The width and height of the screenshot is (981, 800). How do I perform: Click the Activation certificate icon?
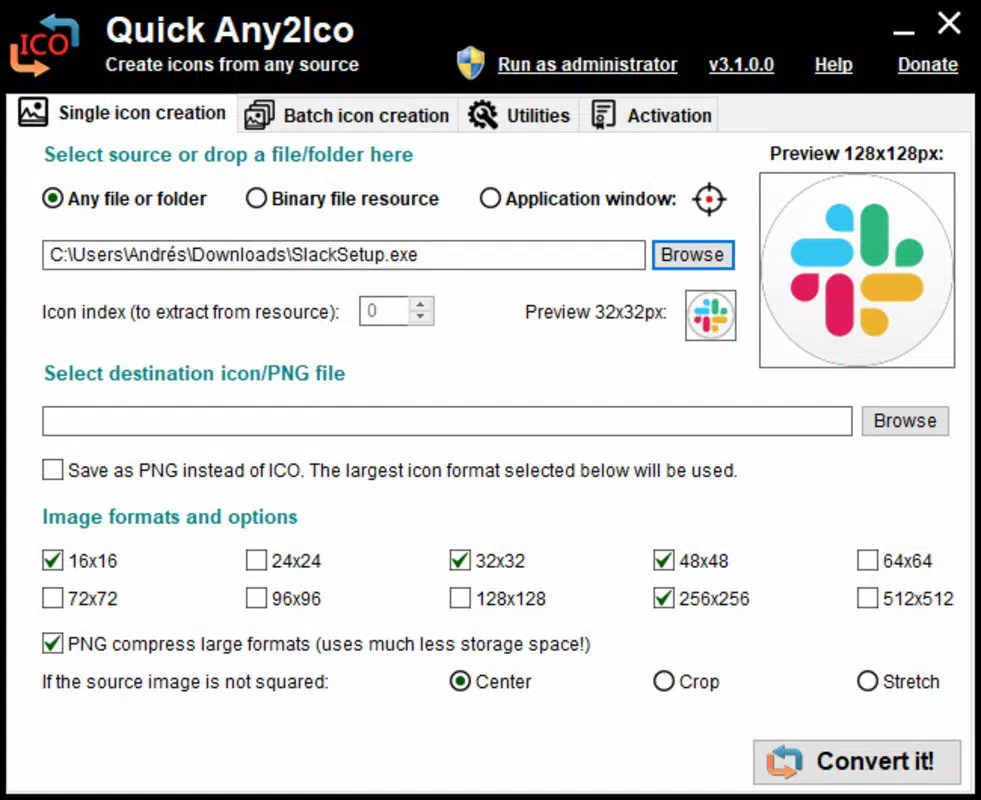coord(604,115)
